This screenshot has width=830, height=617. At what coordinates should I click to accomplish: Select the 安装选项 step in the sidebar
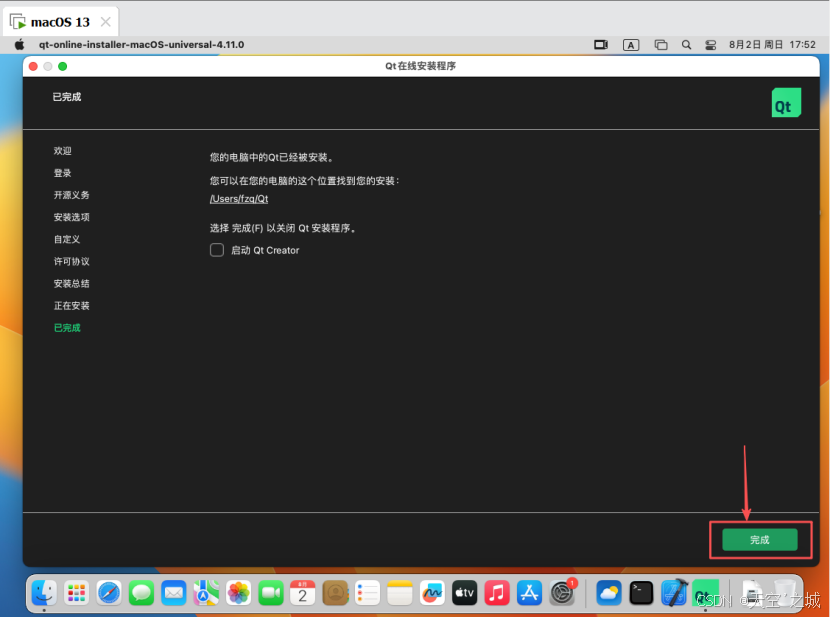(71, 217)
